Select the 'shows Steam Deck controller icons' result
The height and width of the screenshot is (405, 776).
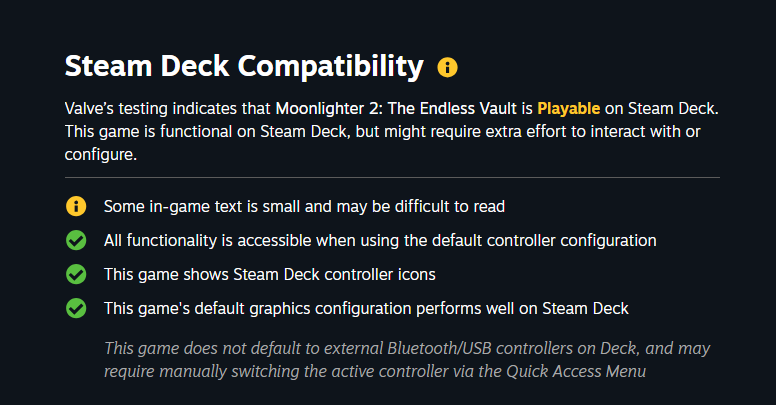pos(270,274)
